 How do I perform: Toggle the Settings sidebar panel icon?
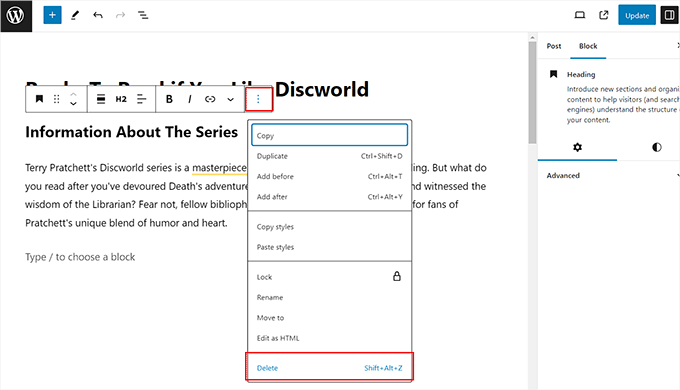pos(669,15)
